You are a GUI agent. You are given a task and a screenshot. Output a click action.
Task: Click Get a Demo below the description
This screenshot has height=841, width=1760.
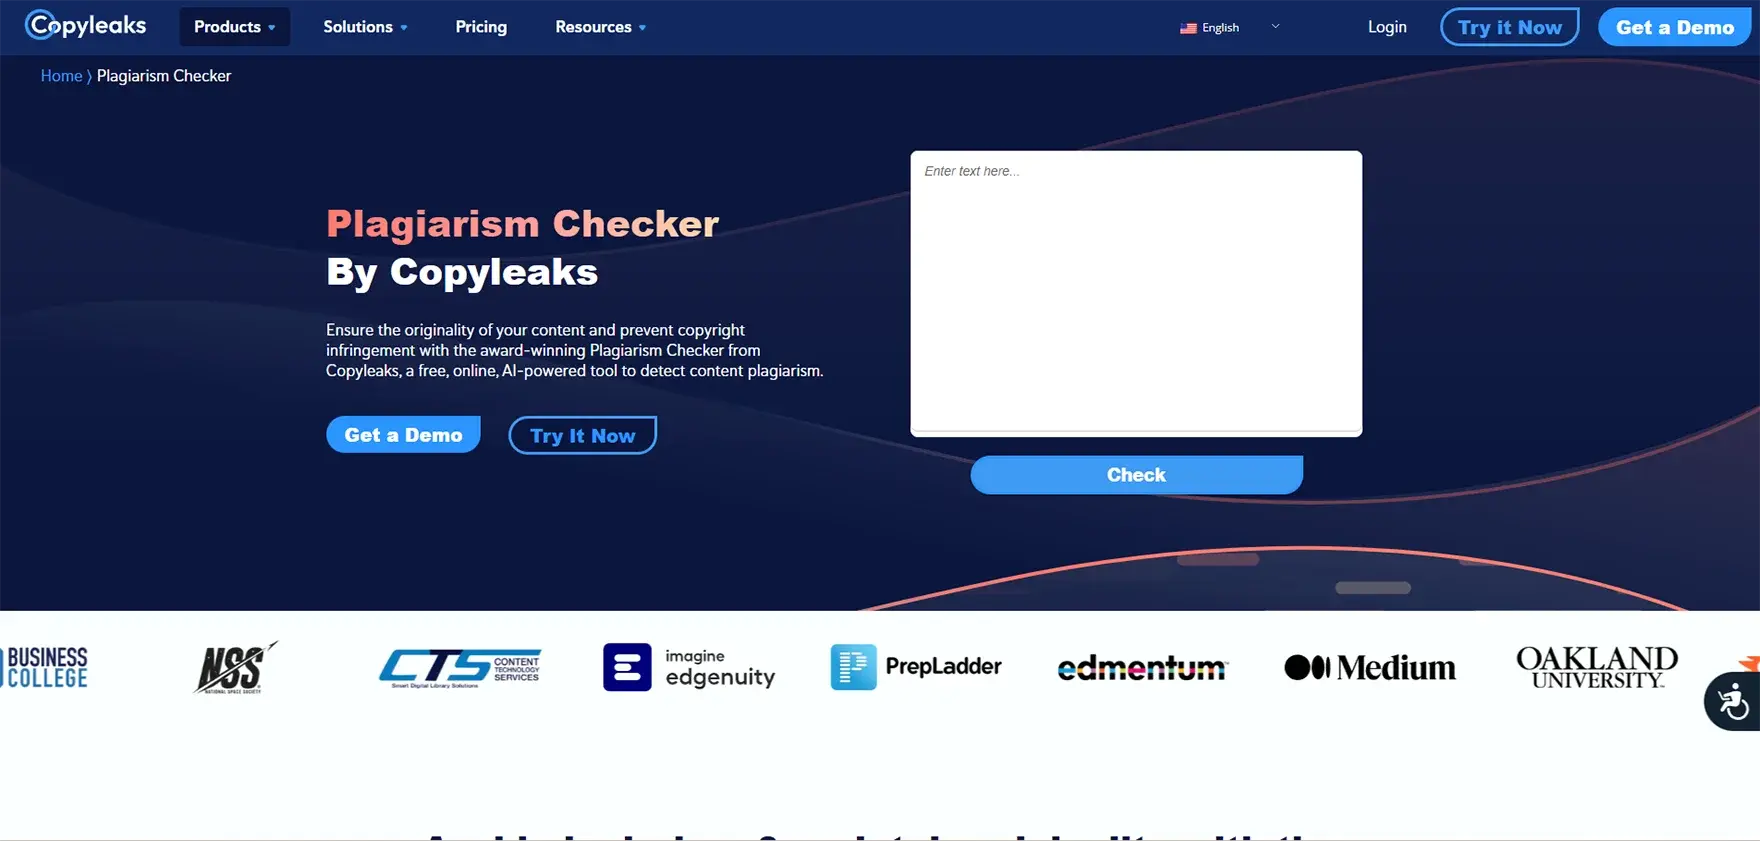click(x=403, y=435)
